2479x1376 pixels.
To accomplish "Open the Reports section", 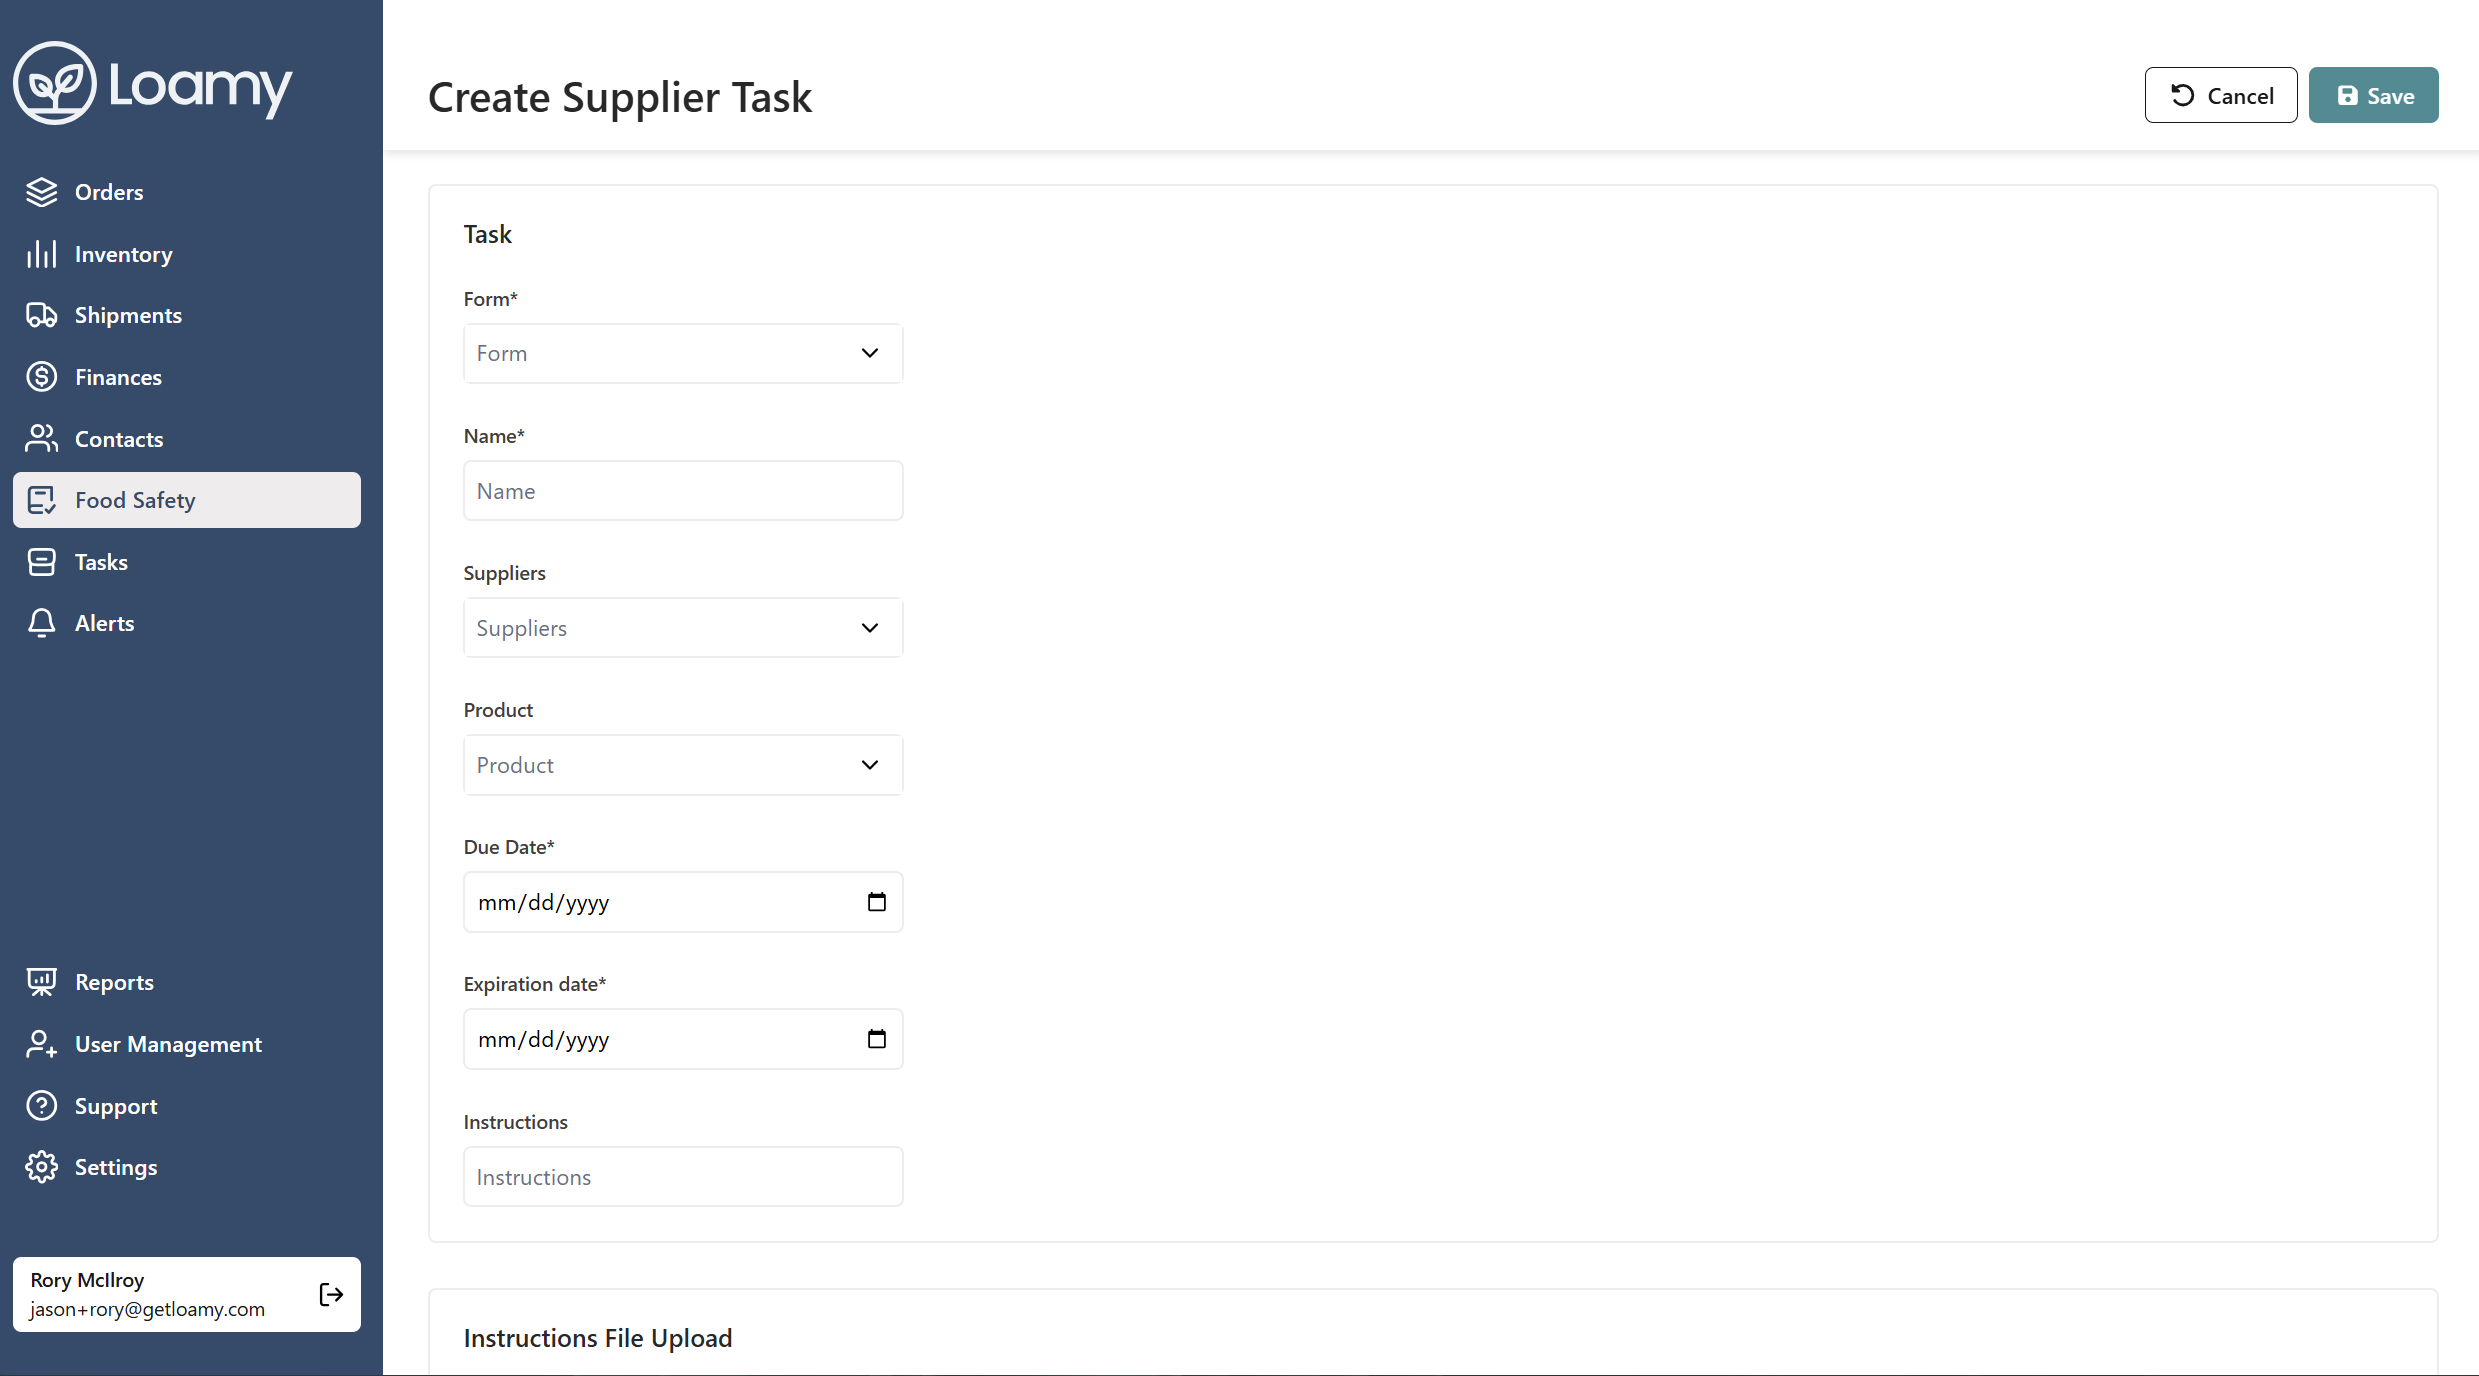I will pyautogui.click(x=114, y=982).
